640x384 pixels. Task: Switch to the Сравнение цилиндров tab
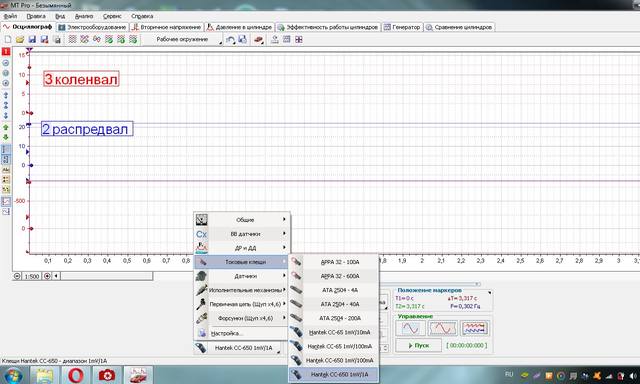point(459,27)
